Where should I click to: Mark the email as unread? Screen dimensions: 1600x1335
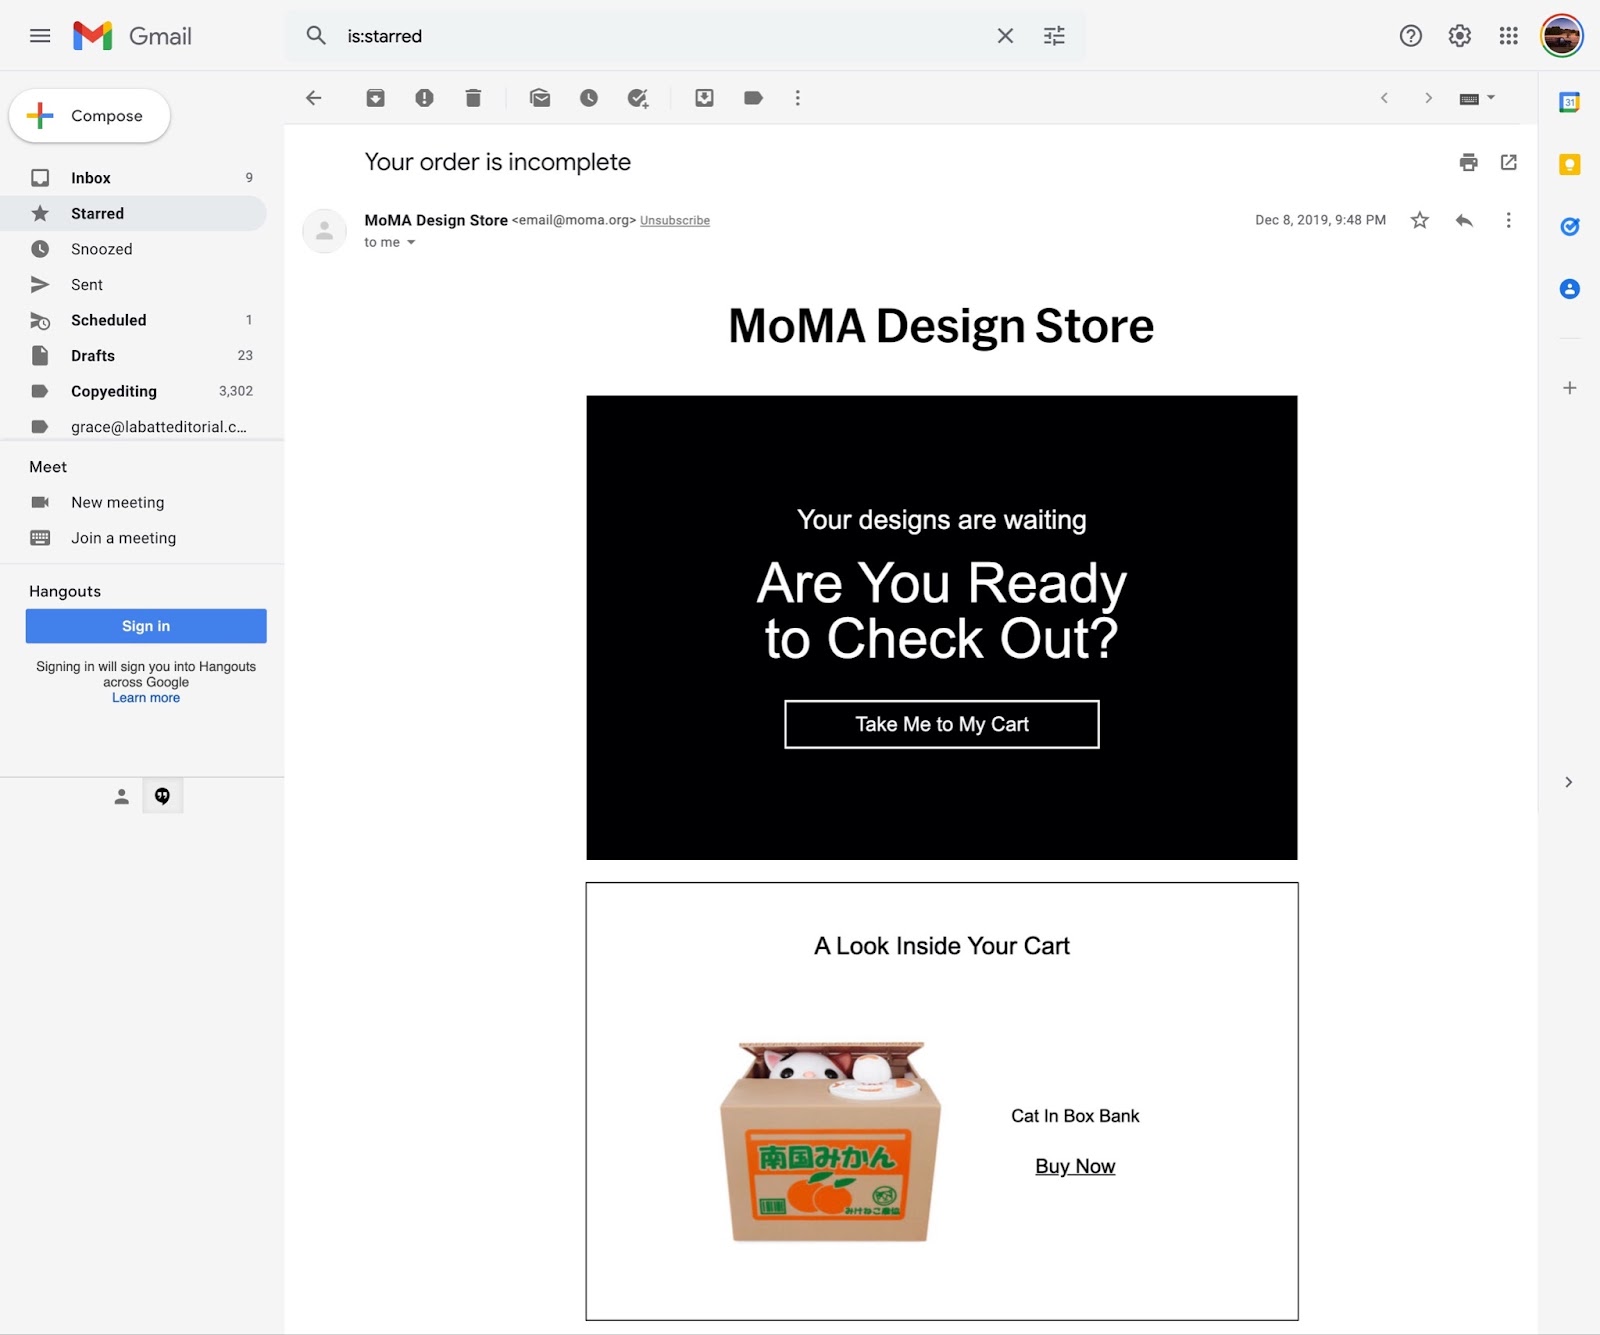click(540, 98)
